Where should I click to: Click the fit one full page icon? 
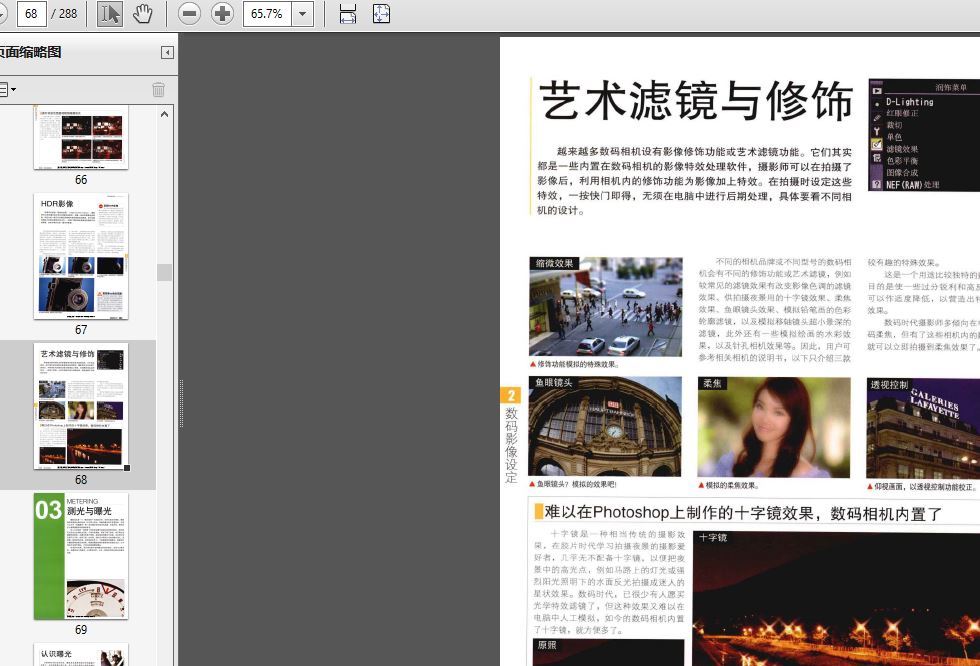pyautogui.click(x=381, y=14)
